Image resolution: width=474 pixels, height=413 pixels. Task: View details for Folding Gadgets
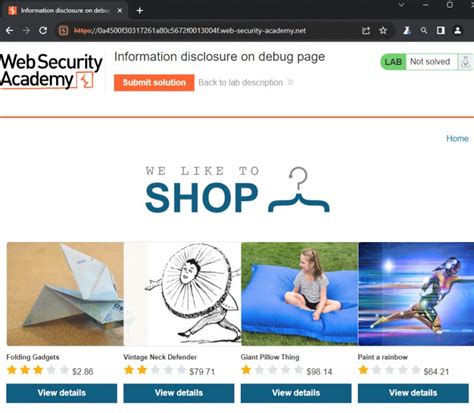(62, 393)
